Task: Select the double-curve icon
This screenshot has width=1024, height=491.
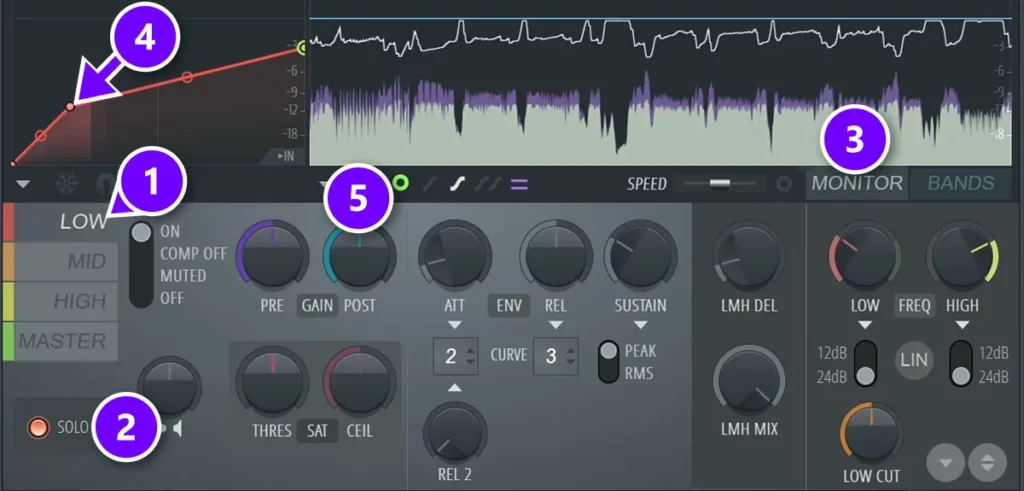Action: 489,184
